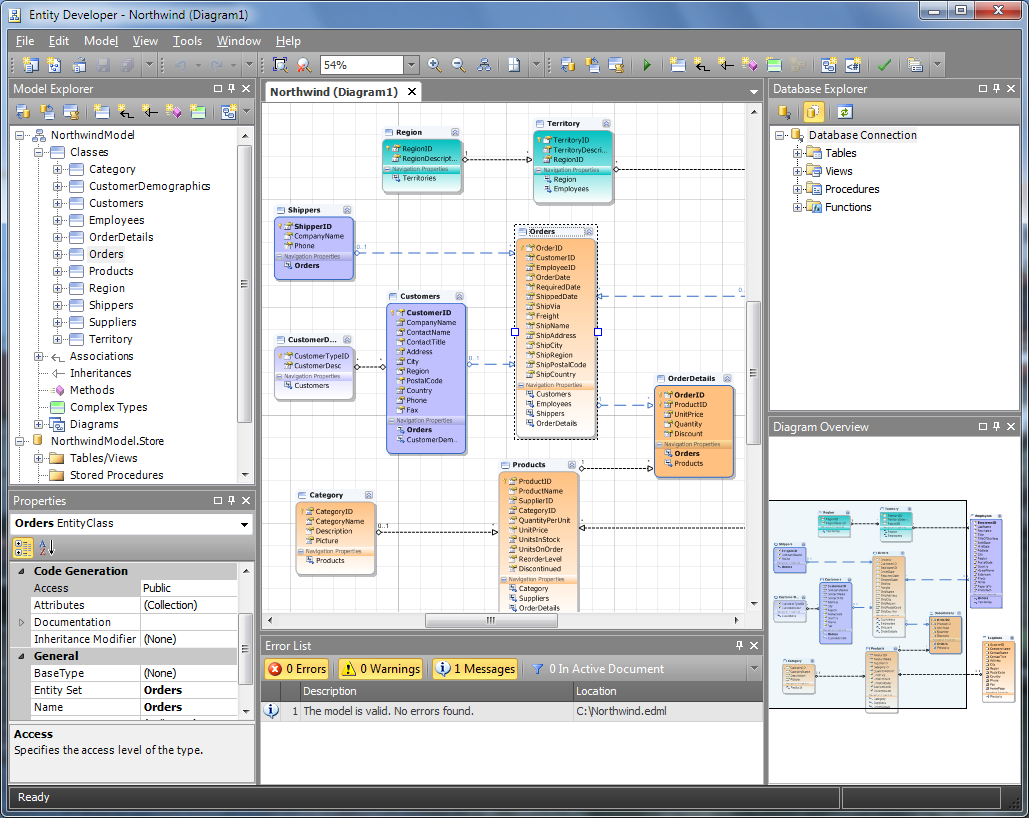Float the Database Explorer panel
Image resolution: width=1029 pixels, height=818 pixels.
point(982,89)
